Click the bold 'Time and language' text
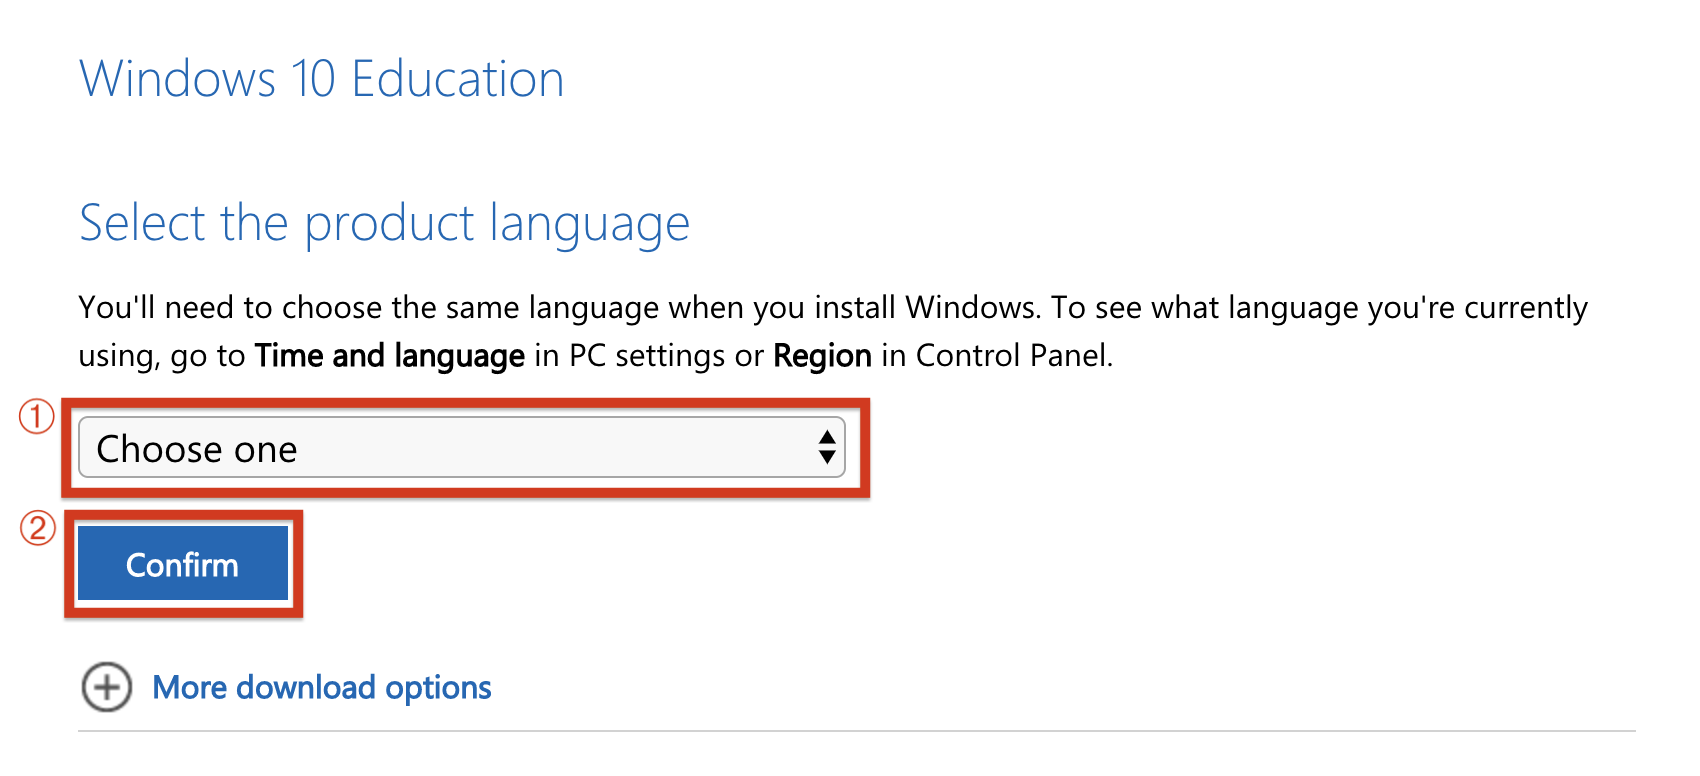Screen dimensions: 1700x776 (389, 356)
